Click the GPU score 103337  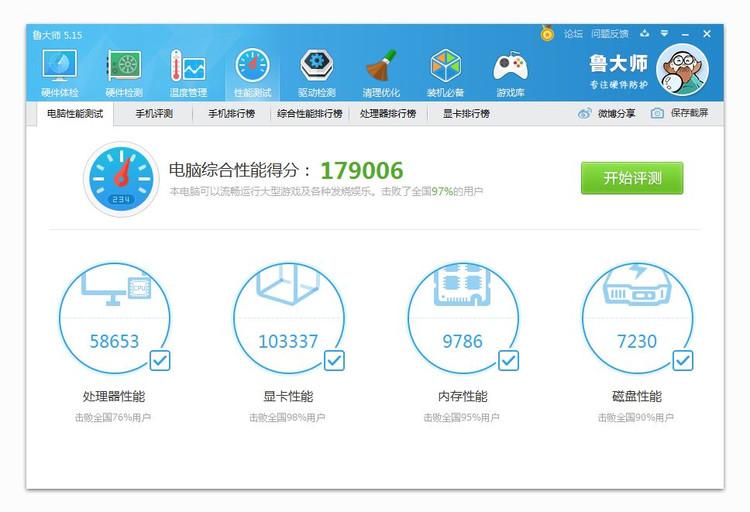(x=288, y=341)
